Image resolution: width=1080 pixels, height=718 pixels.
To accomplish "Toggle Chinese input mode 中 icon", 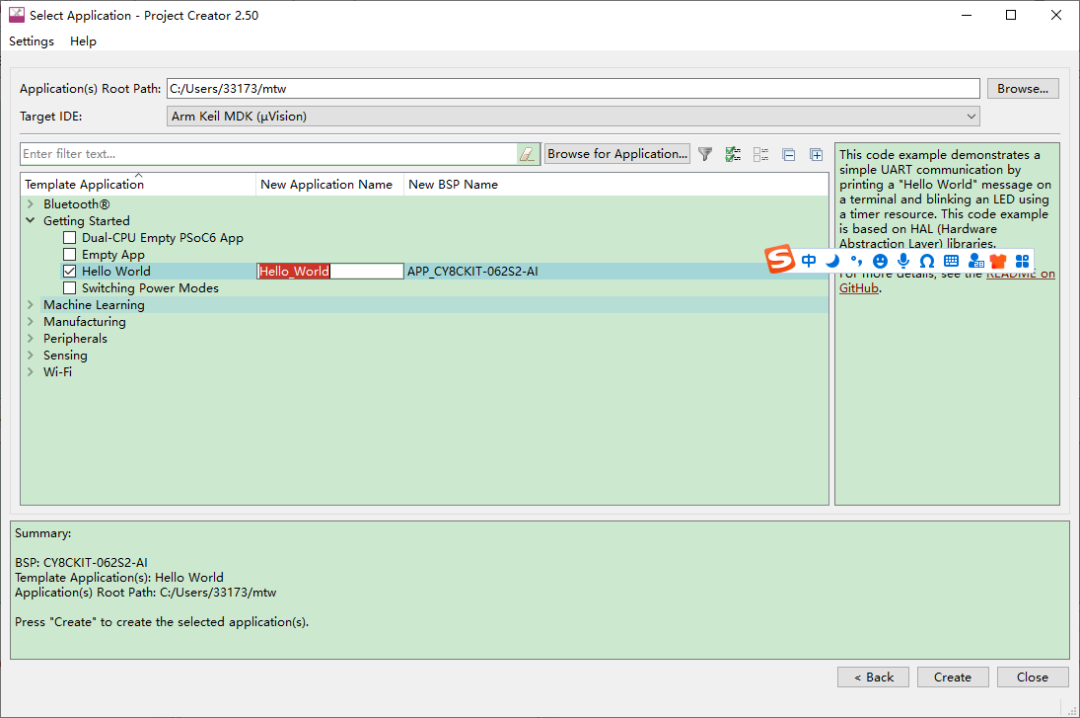I will point(809,260).
